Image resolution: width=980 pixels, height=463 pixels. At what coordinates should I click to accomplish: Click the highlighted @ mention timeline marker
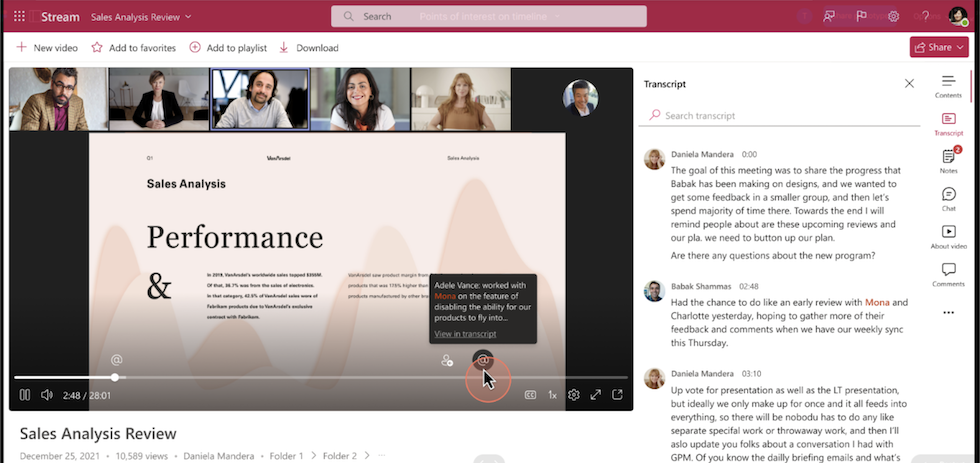tap(482, 360)
